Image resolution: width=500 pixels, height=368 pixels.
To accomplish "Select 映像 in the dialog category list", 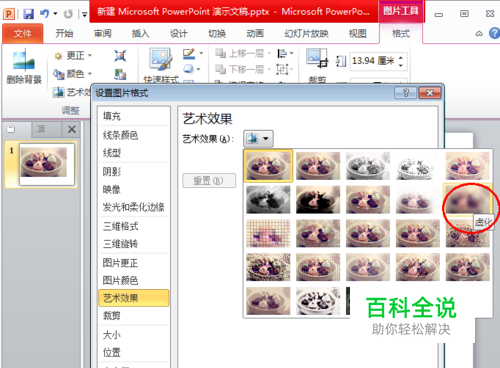I will [x=134, y=190].
